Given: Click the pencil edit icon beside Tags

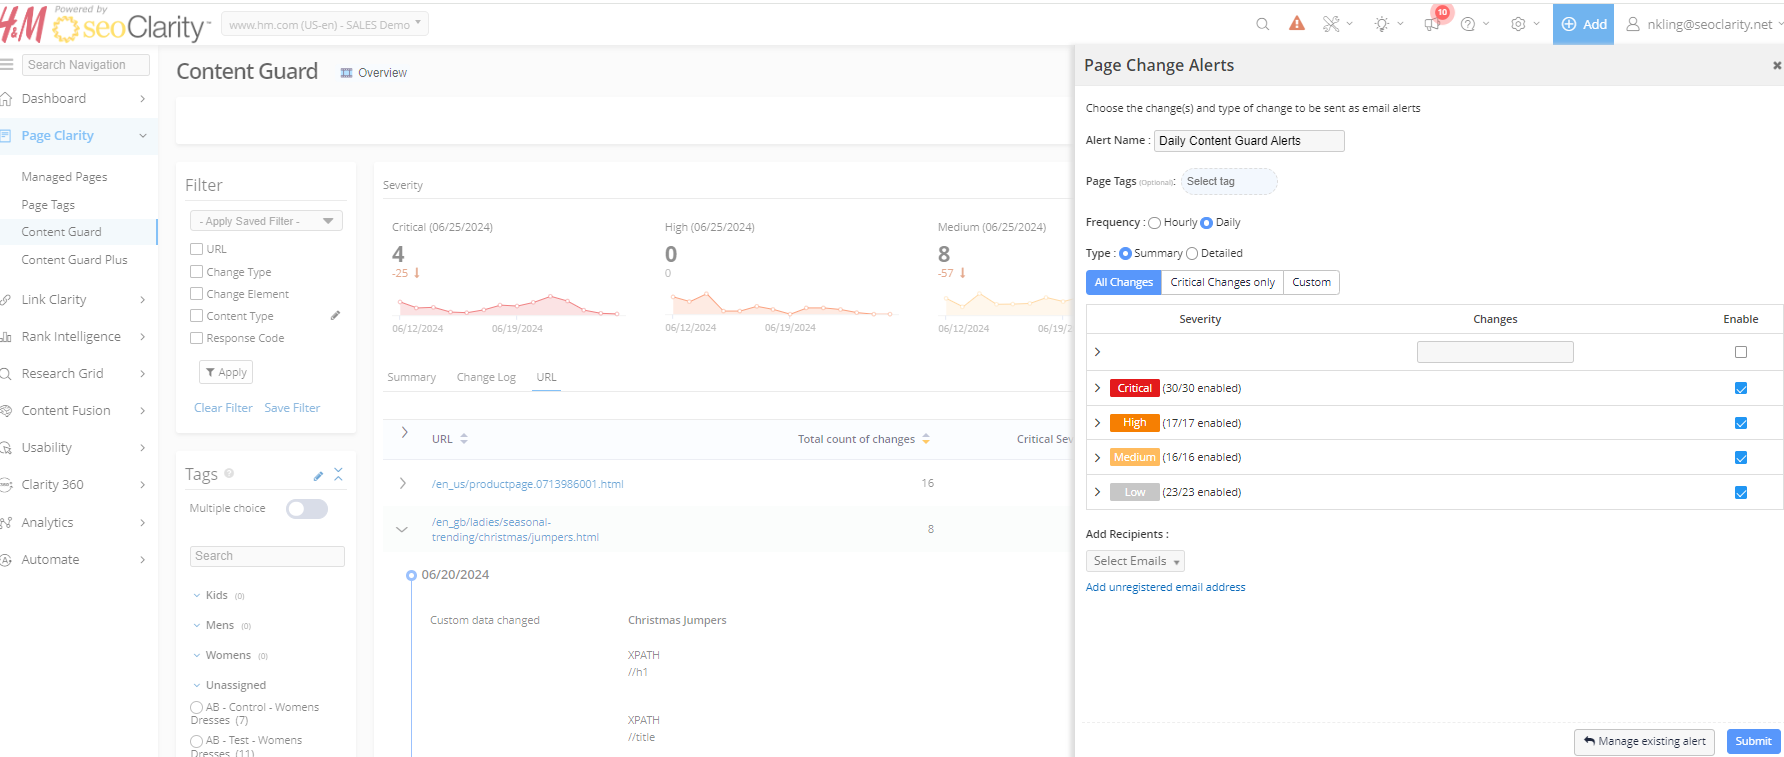Looking at the screenshot, I should coord(318,475).
